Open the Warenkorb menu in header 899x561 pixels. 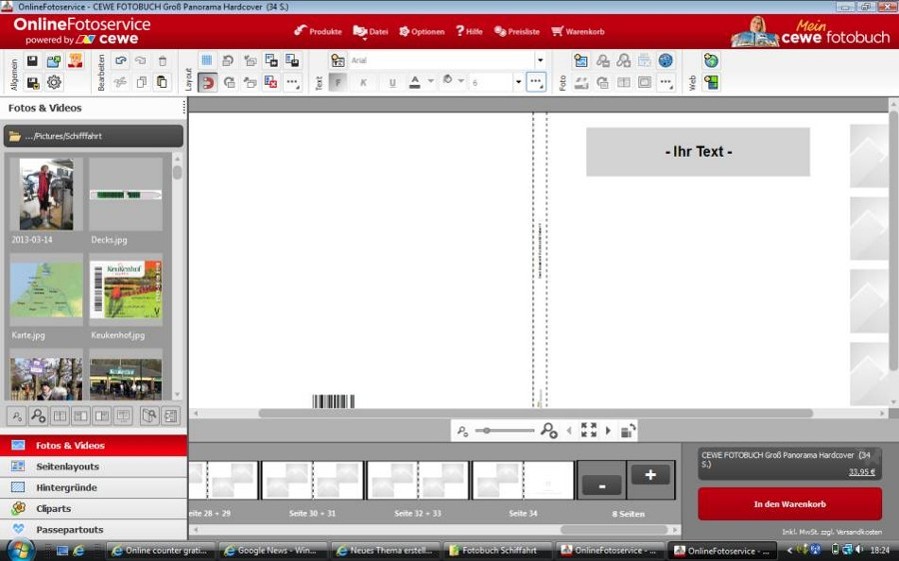(x=578, y=32)
